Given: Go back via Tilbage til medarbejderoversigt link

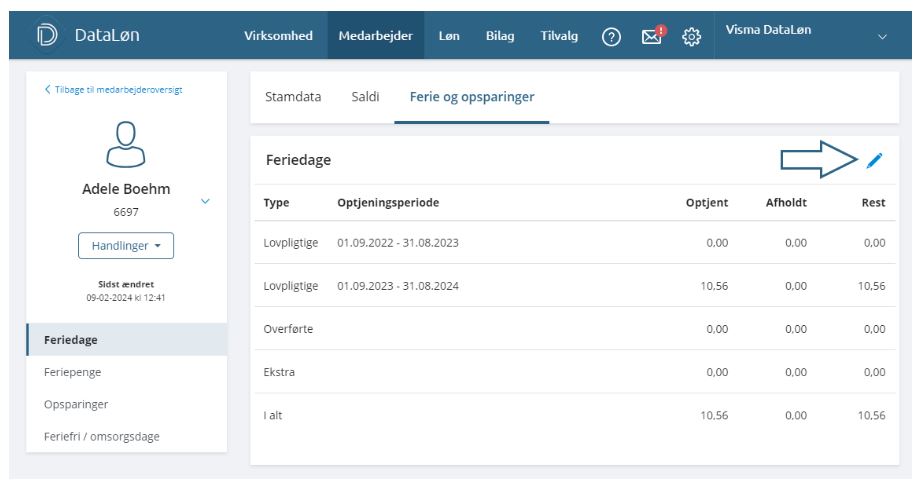Looking at the screenshot, I should pyautogui.click(x=113, y=89).
